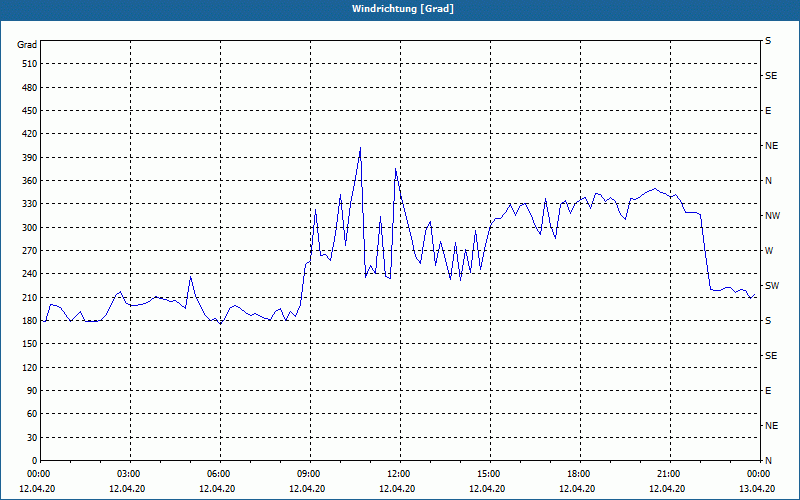Screen dimensions: 800x500
Task: Select the upper SE compass label
Action: click(x=771, y=76)
